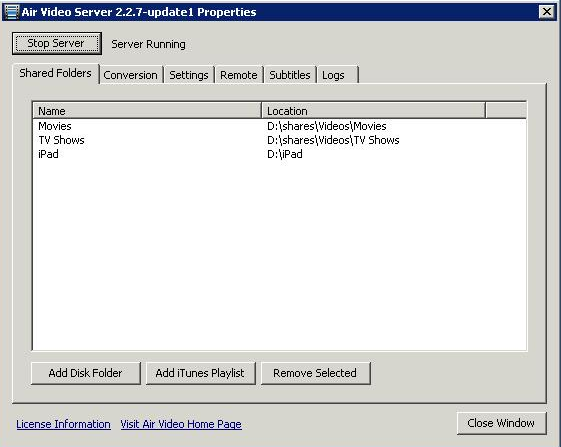This screenshot has height=447, width=561.
Task: Click Add iTunes Playlist button
Action: pyautogui.click(x=201, y=373)
